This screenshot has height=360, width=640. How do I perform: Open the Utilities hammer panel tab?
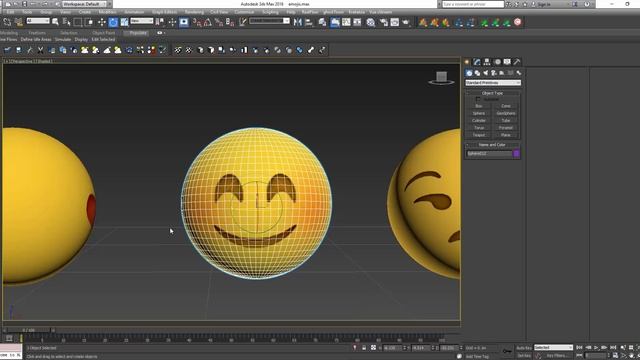point(517,62)
